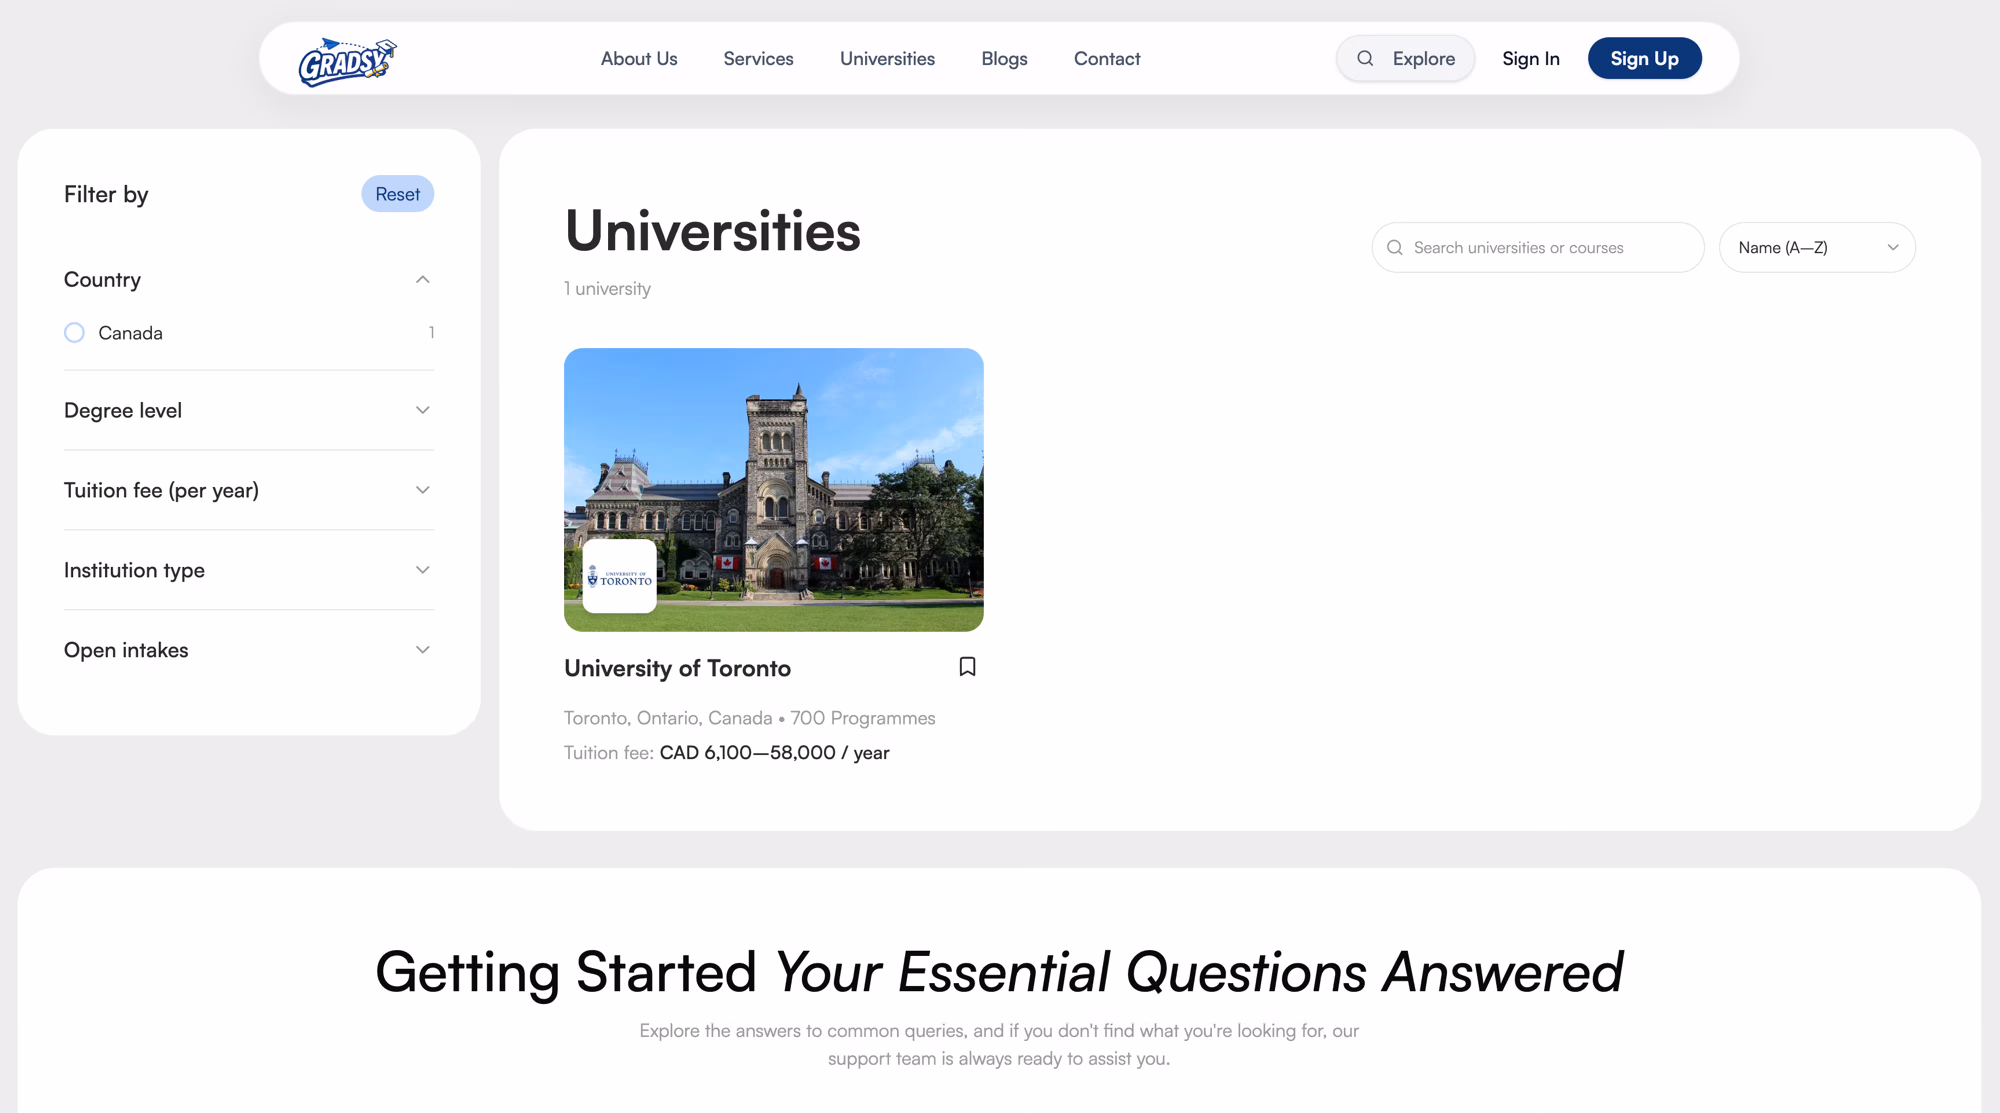Click the 'Filter by' heading
2000x1113 pixels.
pyautogui.click(x=106, y=194)
